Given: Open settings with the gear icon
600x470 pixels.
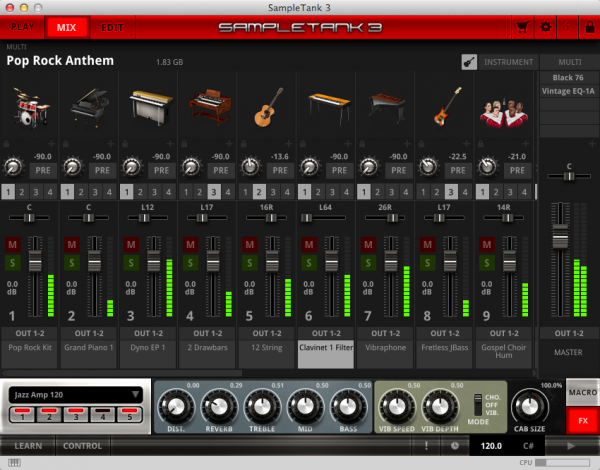Looking at the screenshot, I should [x=546, y=27].
